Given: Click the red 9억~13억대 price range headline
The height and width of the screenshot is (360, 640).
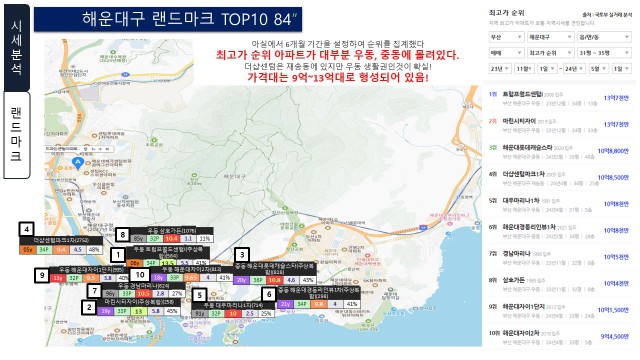Looking at the screenshot, I should [338, 78].
